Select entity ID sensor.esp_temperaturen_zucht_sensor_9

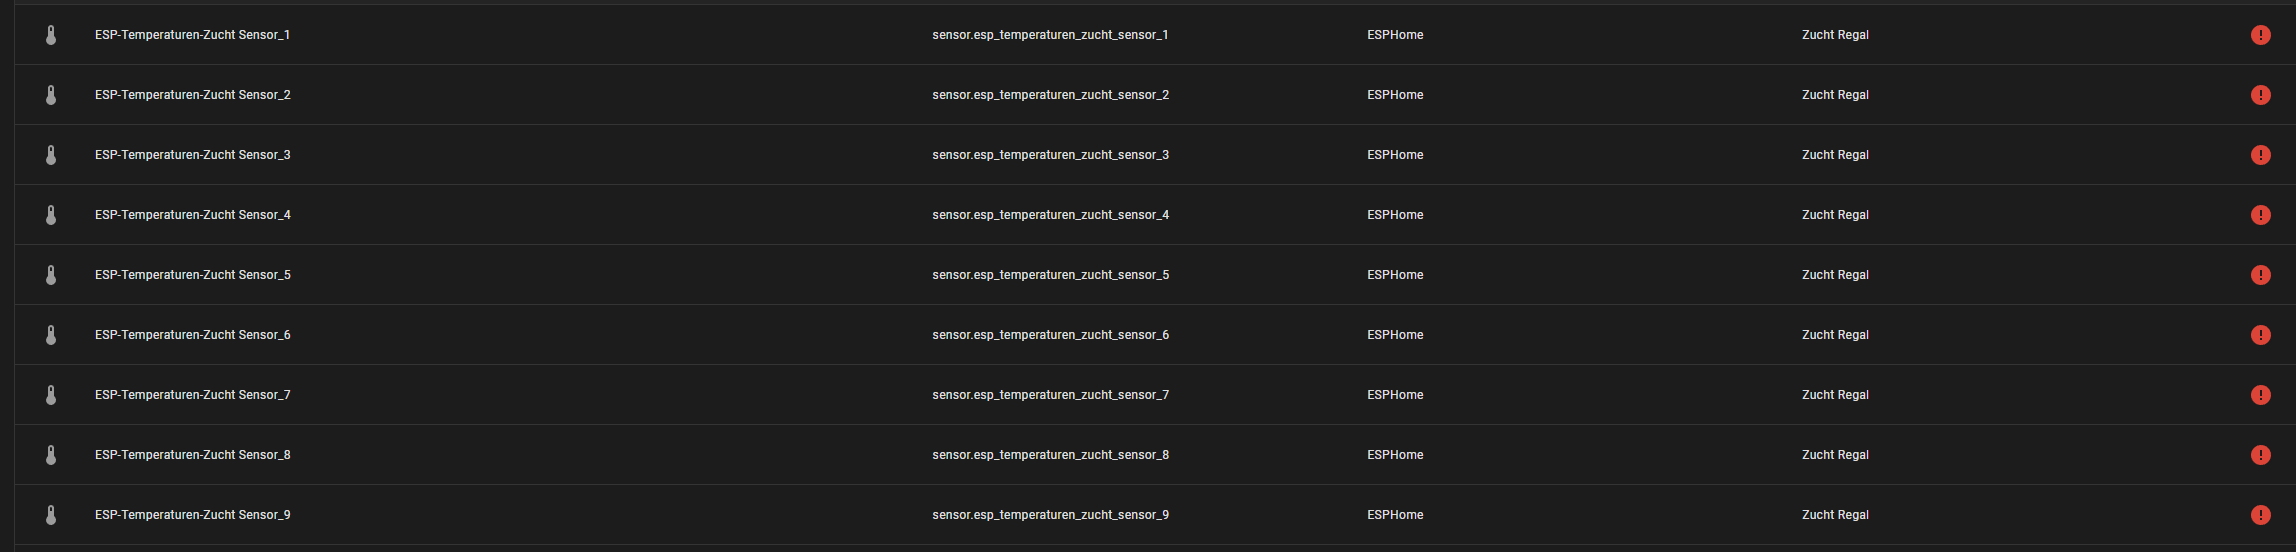pyautogui.click(x=1050, y=515)
